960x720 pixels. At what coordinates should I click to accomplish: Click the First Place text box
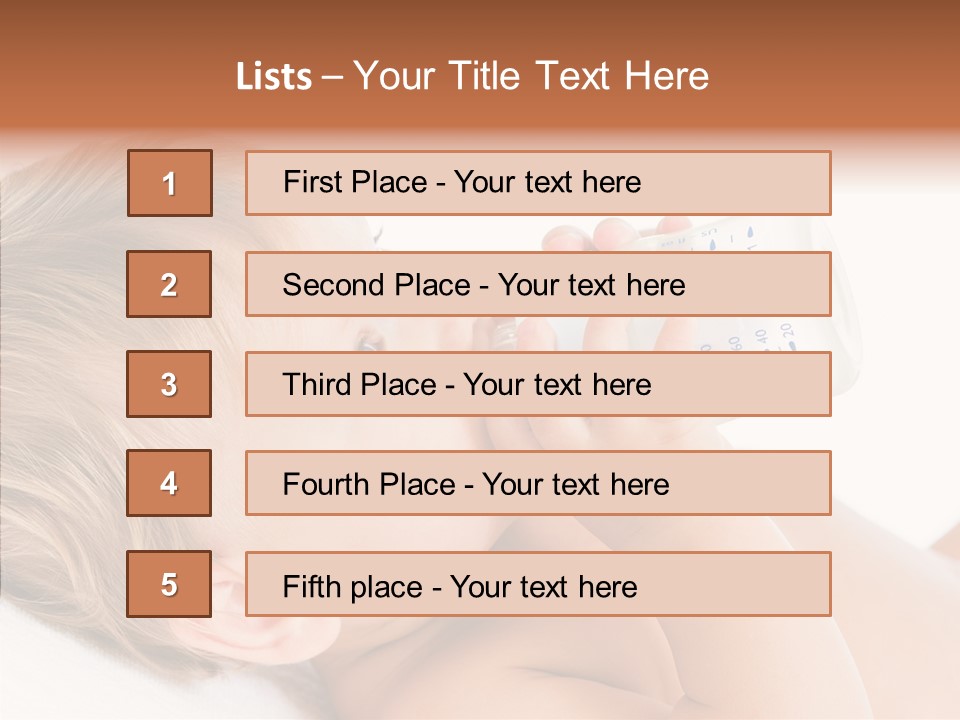538,183
